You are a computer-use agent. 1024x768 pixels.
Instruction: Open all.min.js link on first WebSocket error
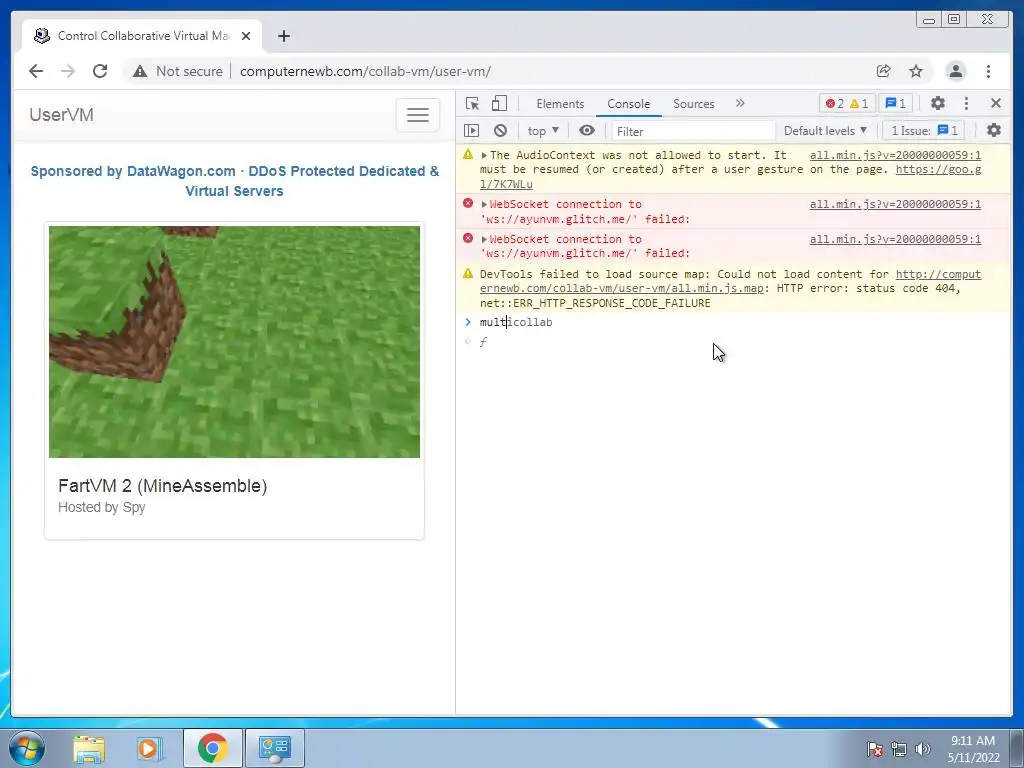(895, 204)
